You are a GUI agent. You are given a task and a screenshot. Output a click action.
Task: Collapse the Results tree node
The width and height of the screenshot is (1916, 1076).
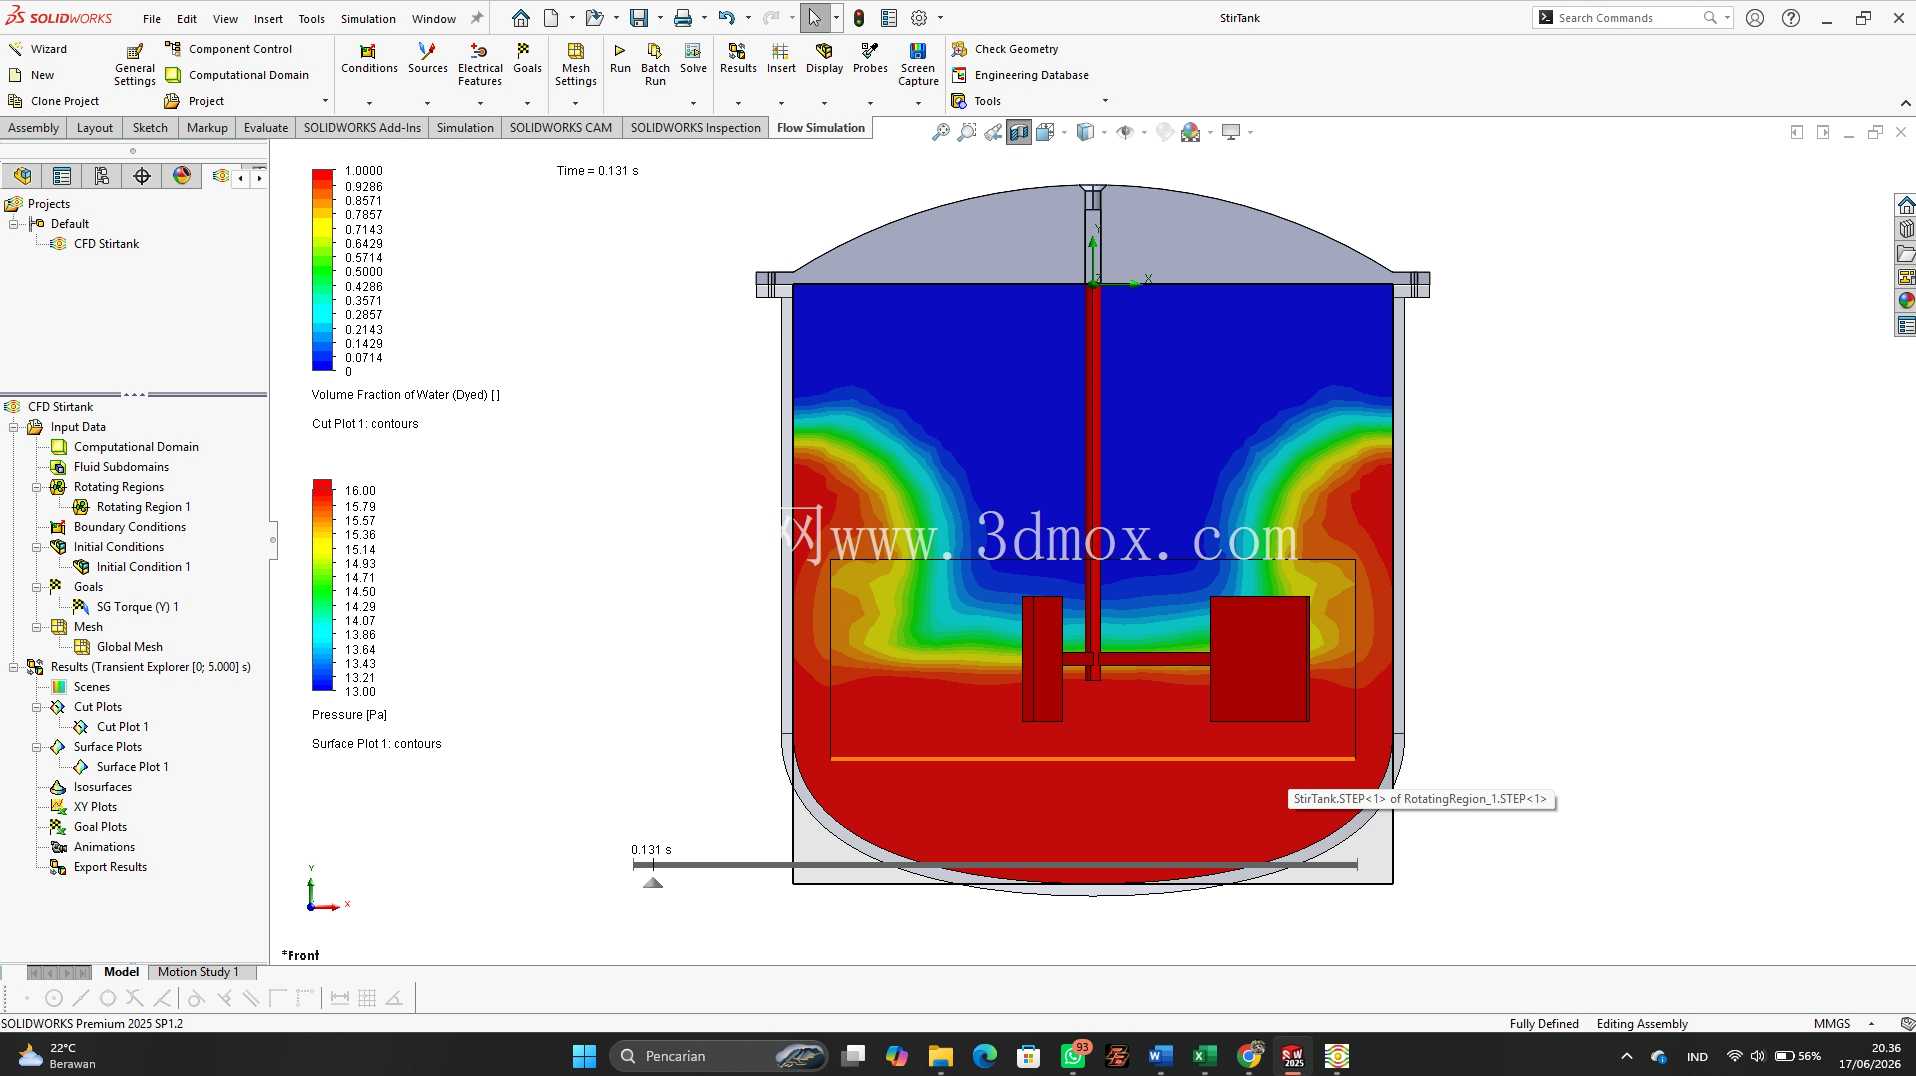14,667
